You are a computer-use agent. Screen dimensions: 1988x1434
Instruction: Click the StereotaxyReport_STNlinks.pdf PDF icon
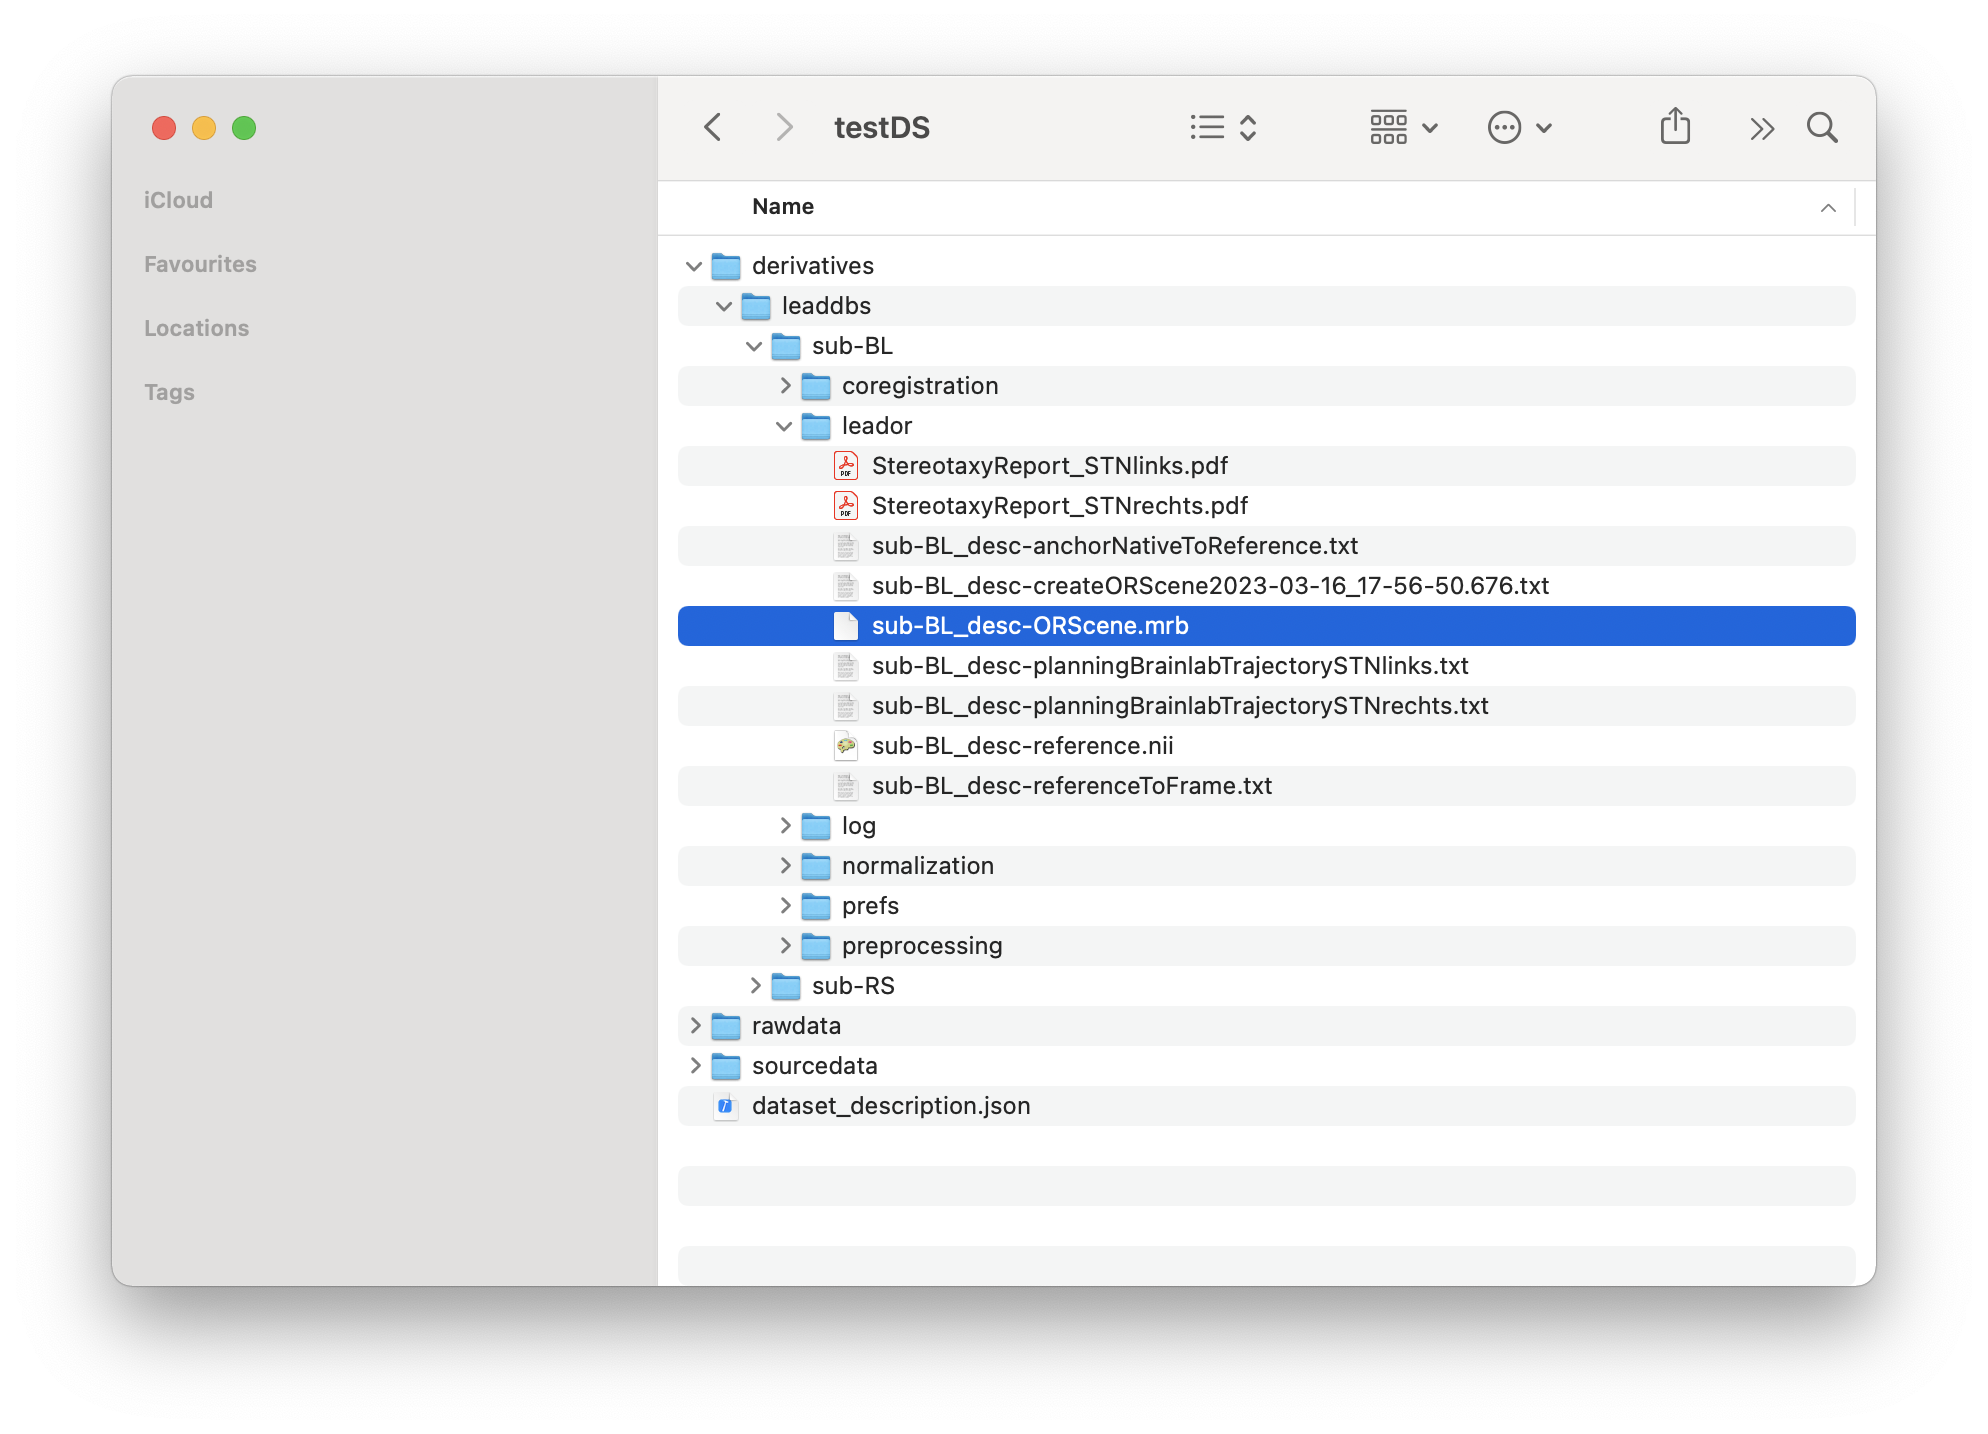click(846, 466)
